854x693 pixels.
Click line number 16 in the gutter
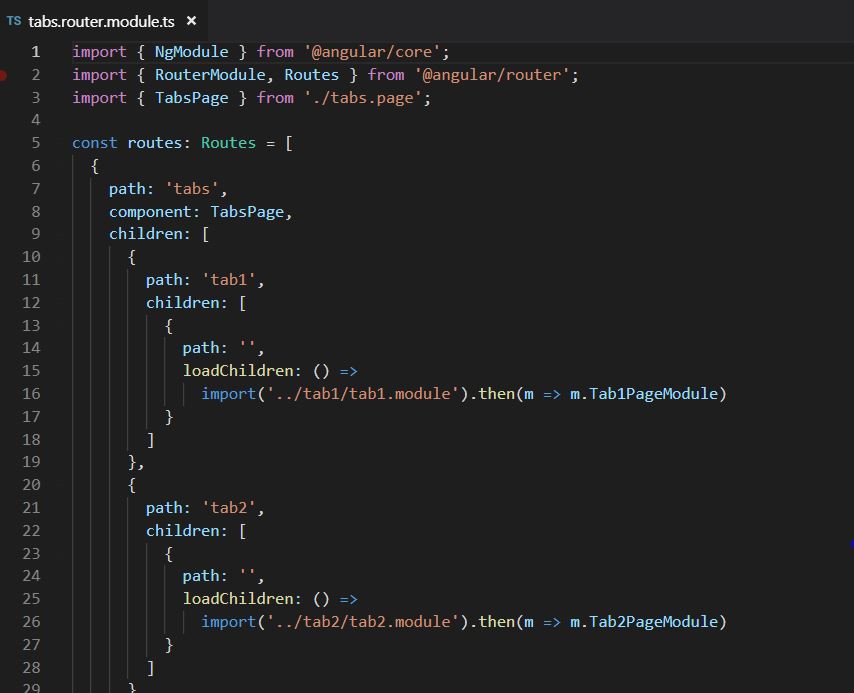pyautogui.click(x=31, y=394)
